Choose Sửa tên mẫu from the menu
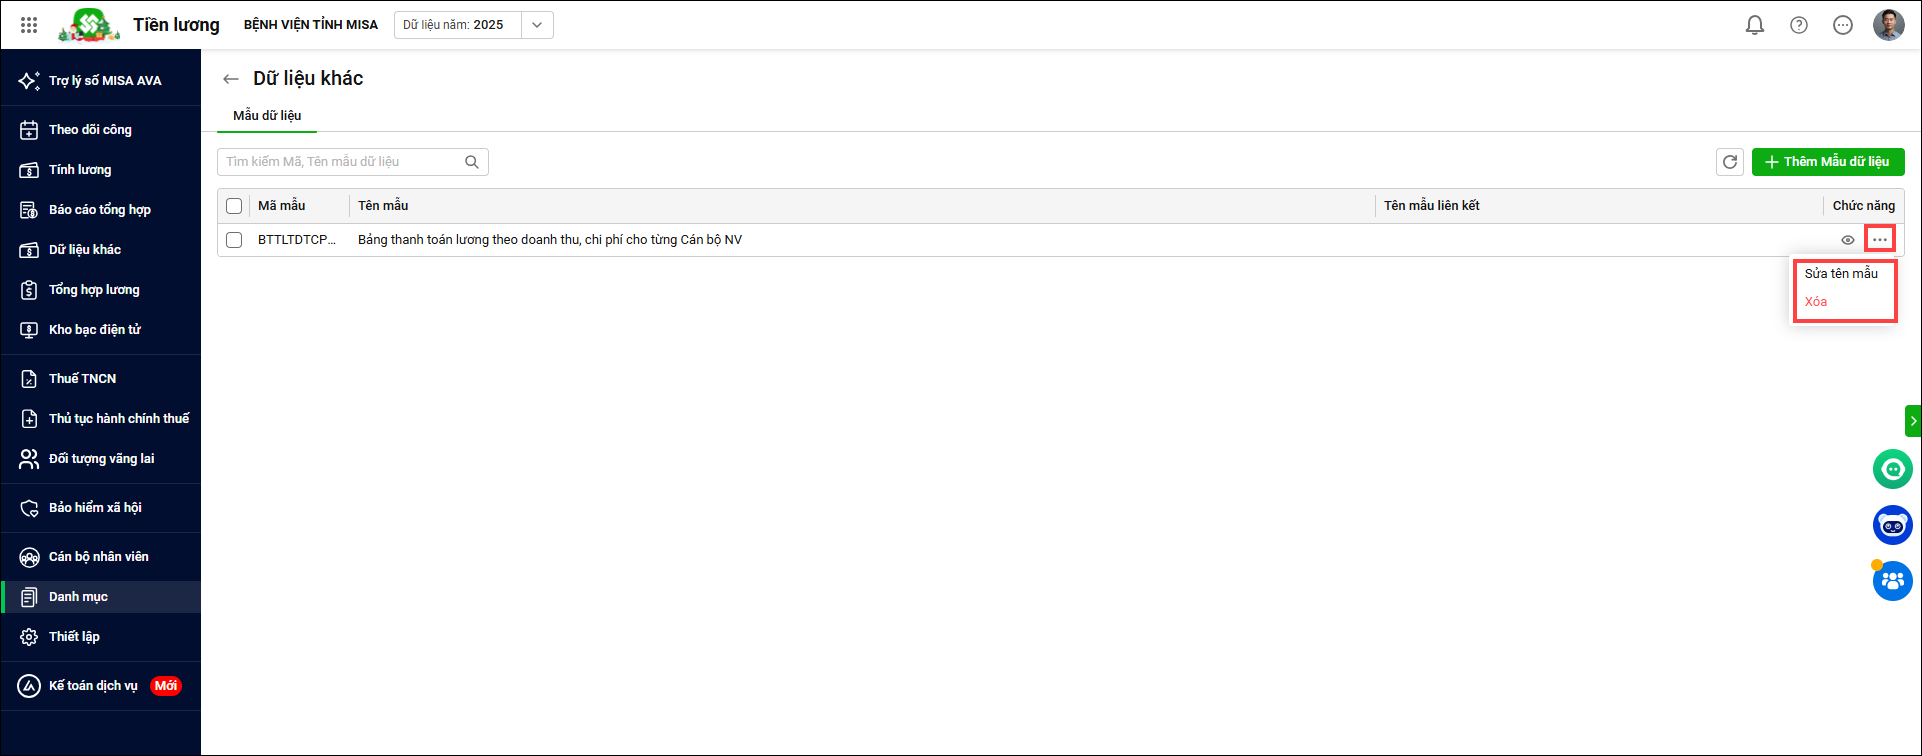Viewport: 1922px width, 756px height. click(1841, 273)
